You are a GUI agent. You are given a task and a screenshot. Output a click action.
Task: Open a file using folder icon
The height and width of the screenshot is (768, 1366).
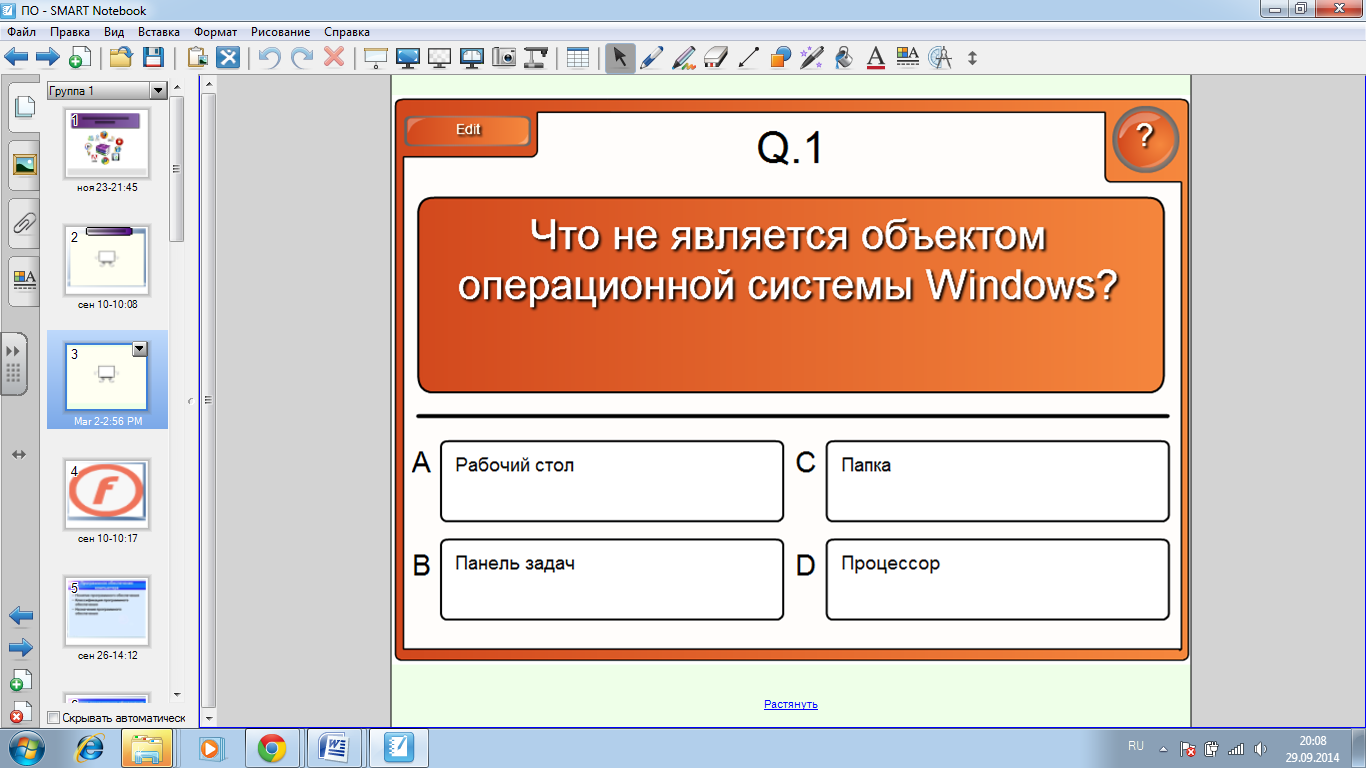[121, 57]
